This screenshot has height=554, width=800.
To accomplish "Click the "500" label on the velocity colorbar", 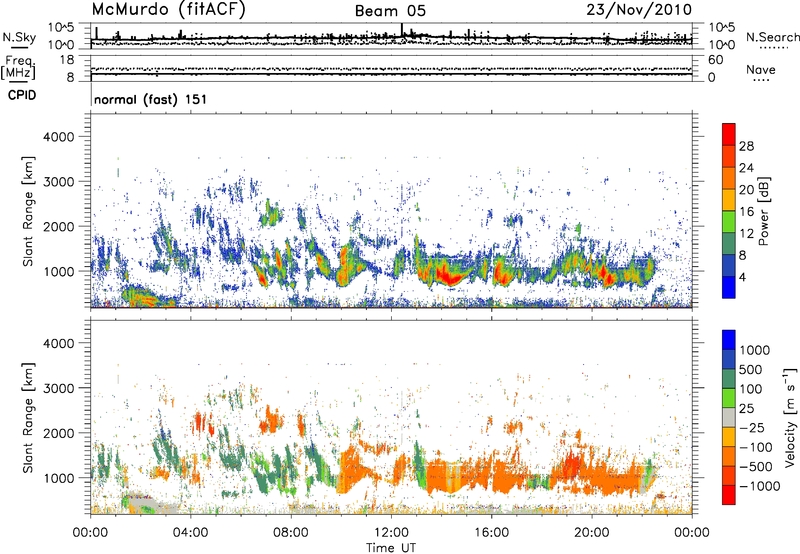I will point(751,370).
